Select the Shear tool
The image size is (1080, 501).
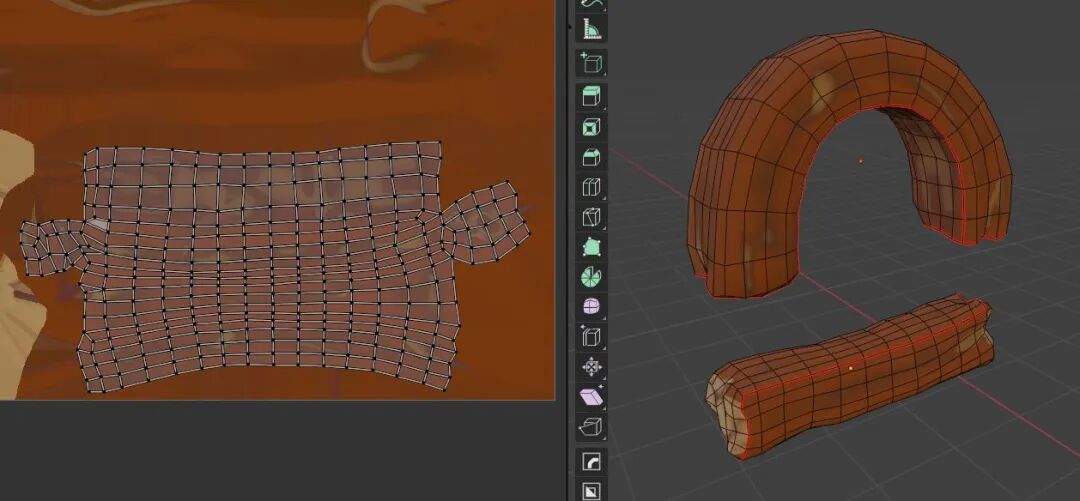coord(592,397)
